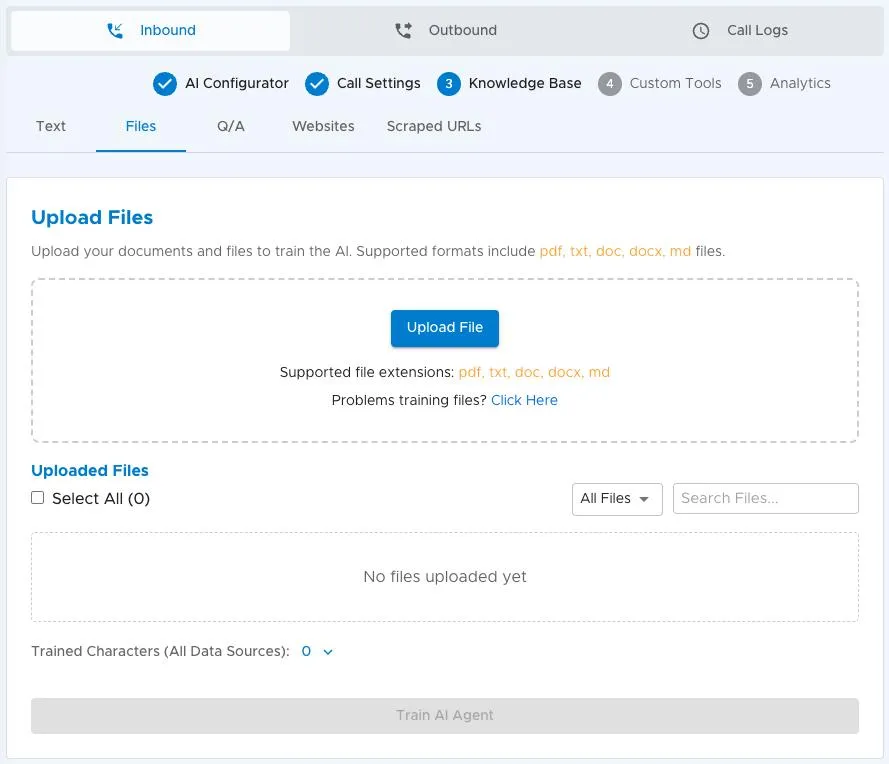Click the Inbound phone icon

115,31
